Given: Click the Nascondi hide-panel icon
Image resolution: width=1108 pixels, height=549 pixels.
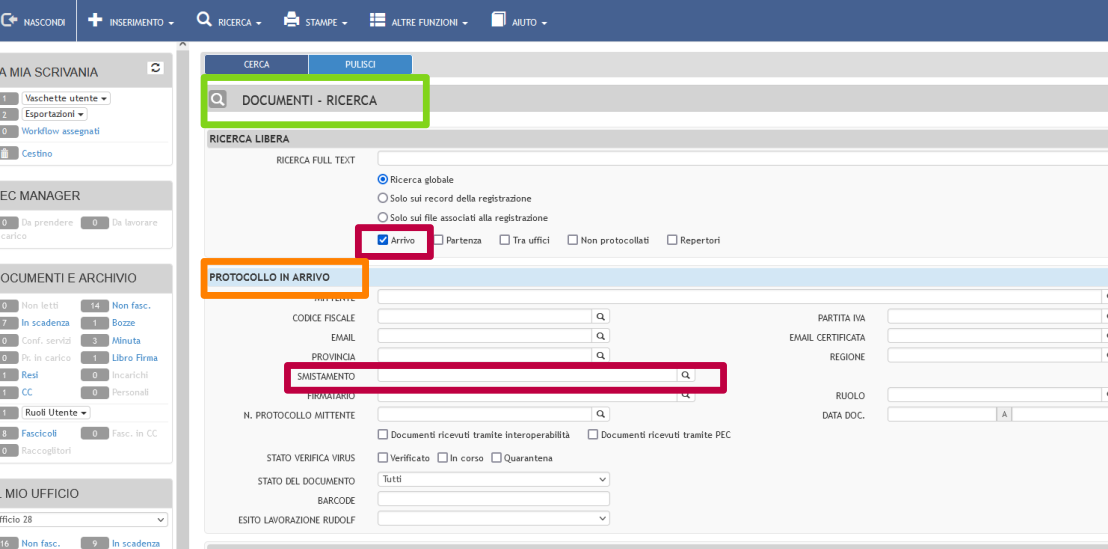Looking at the screenshot, I should click(x=9, y=20).
